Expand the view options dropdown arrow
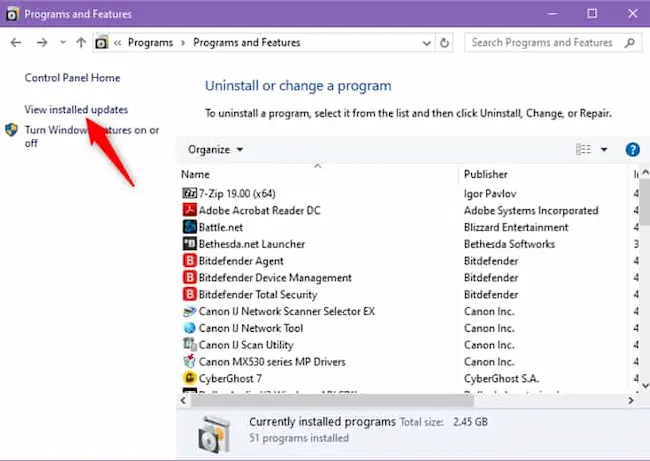The image size is (650, 461). point(604,150)
